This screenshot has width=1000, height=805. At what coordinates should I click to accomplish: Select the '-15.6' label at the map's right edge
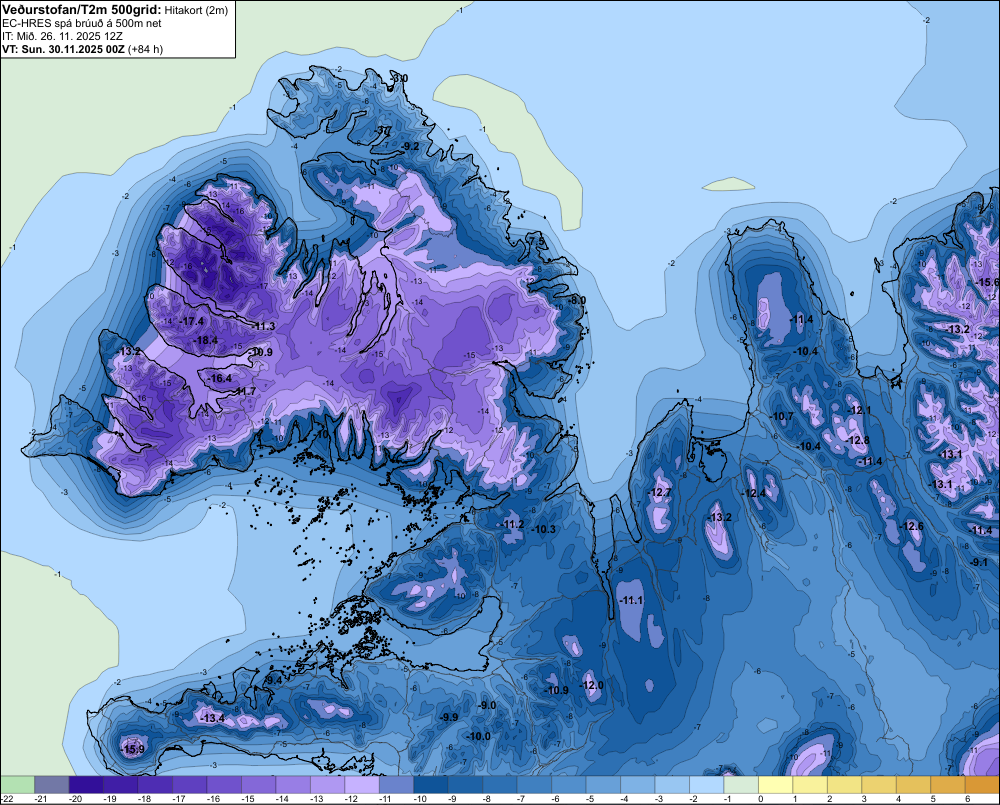tap(988, 283)
